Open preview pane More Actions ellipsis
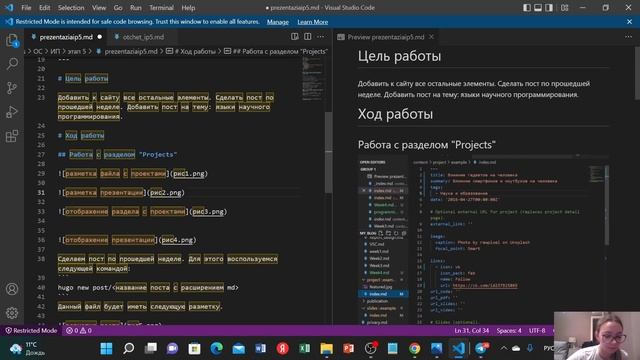 [x=628, y=37]
